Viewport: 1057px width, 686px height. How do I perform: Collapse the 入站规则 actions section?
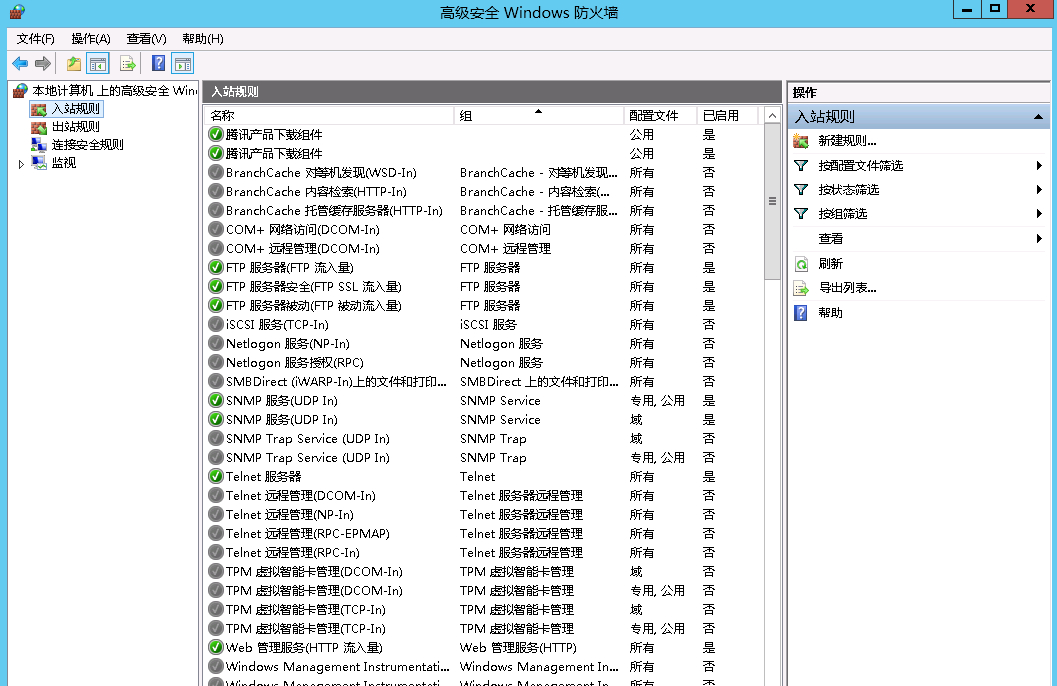point(1038,117)
